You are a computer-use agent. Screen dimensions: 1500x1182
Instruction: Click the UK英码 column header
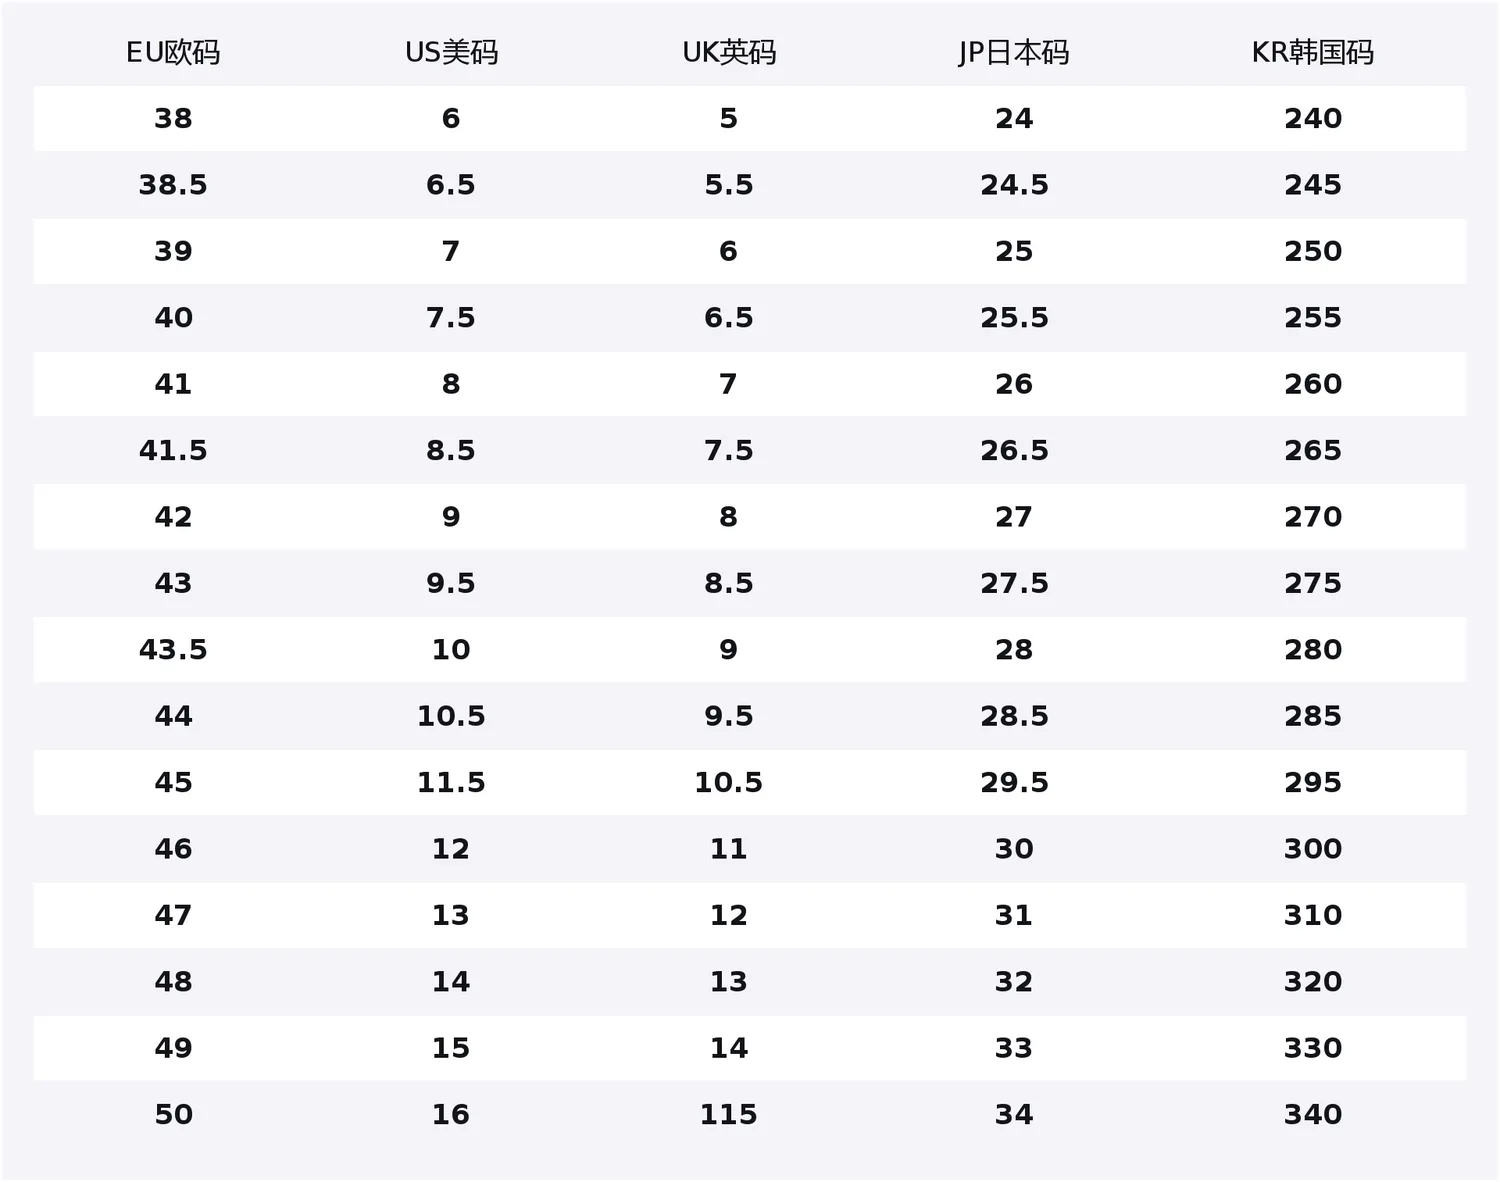(x=729, y=52)
